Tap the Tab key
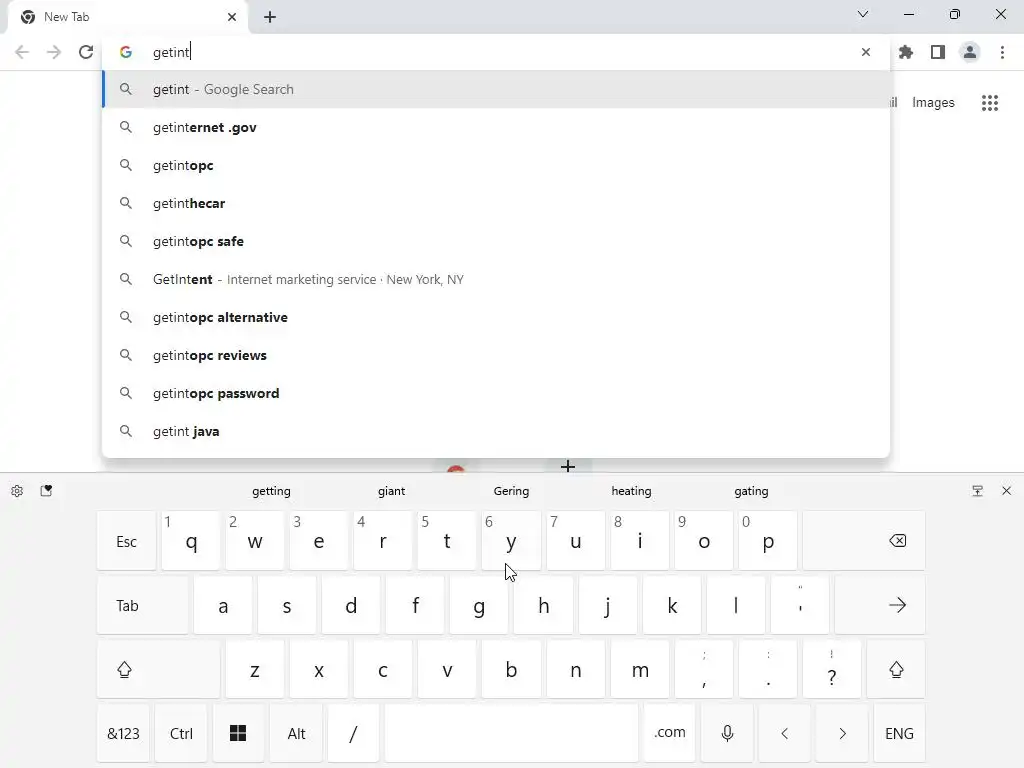This screenshot has height=768, width=1024. coord(142,605)
